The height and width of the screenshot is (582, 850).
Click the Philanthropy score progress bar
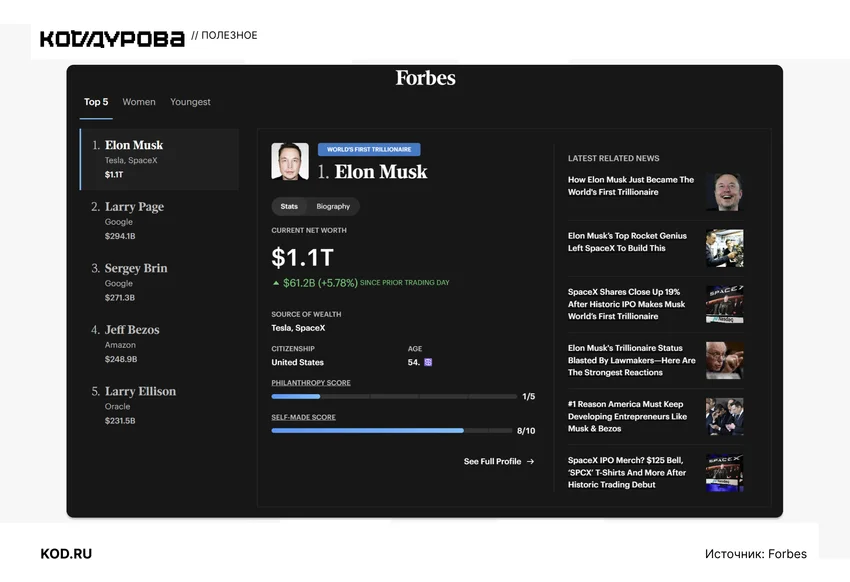click(394, 397)
